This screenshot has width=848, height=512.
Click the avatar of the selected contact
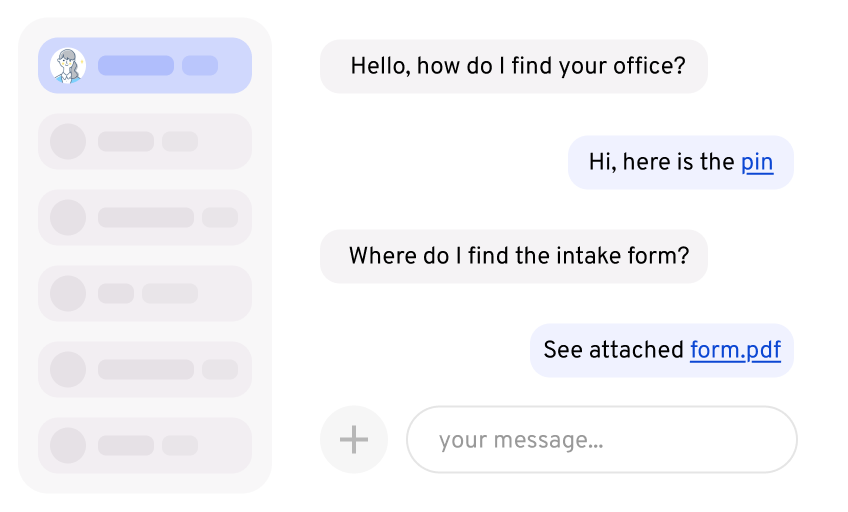pos(68,66)
